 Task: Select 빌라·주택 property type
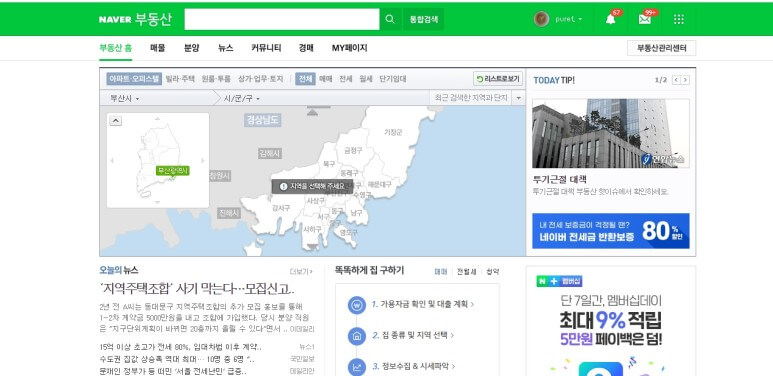tap(180, 79)
